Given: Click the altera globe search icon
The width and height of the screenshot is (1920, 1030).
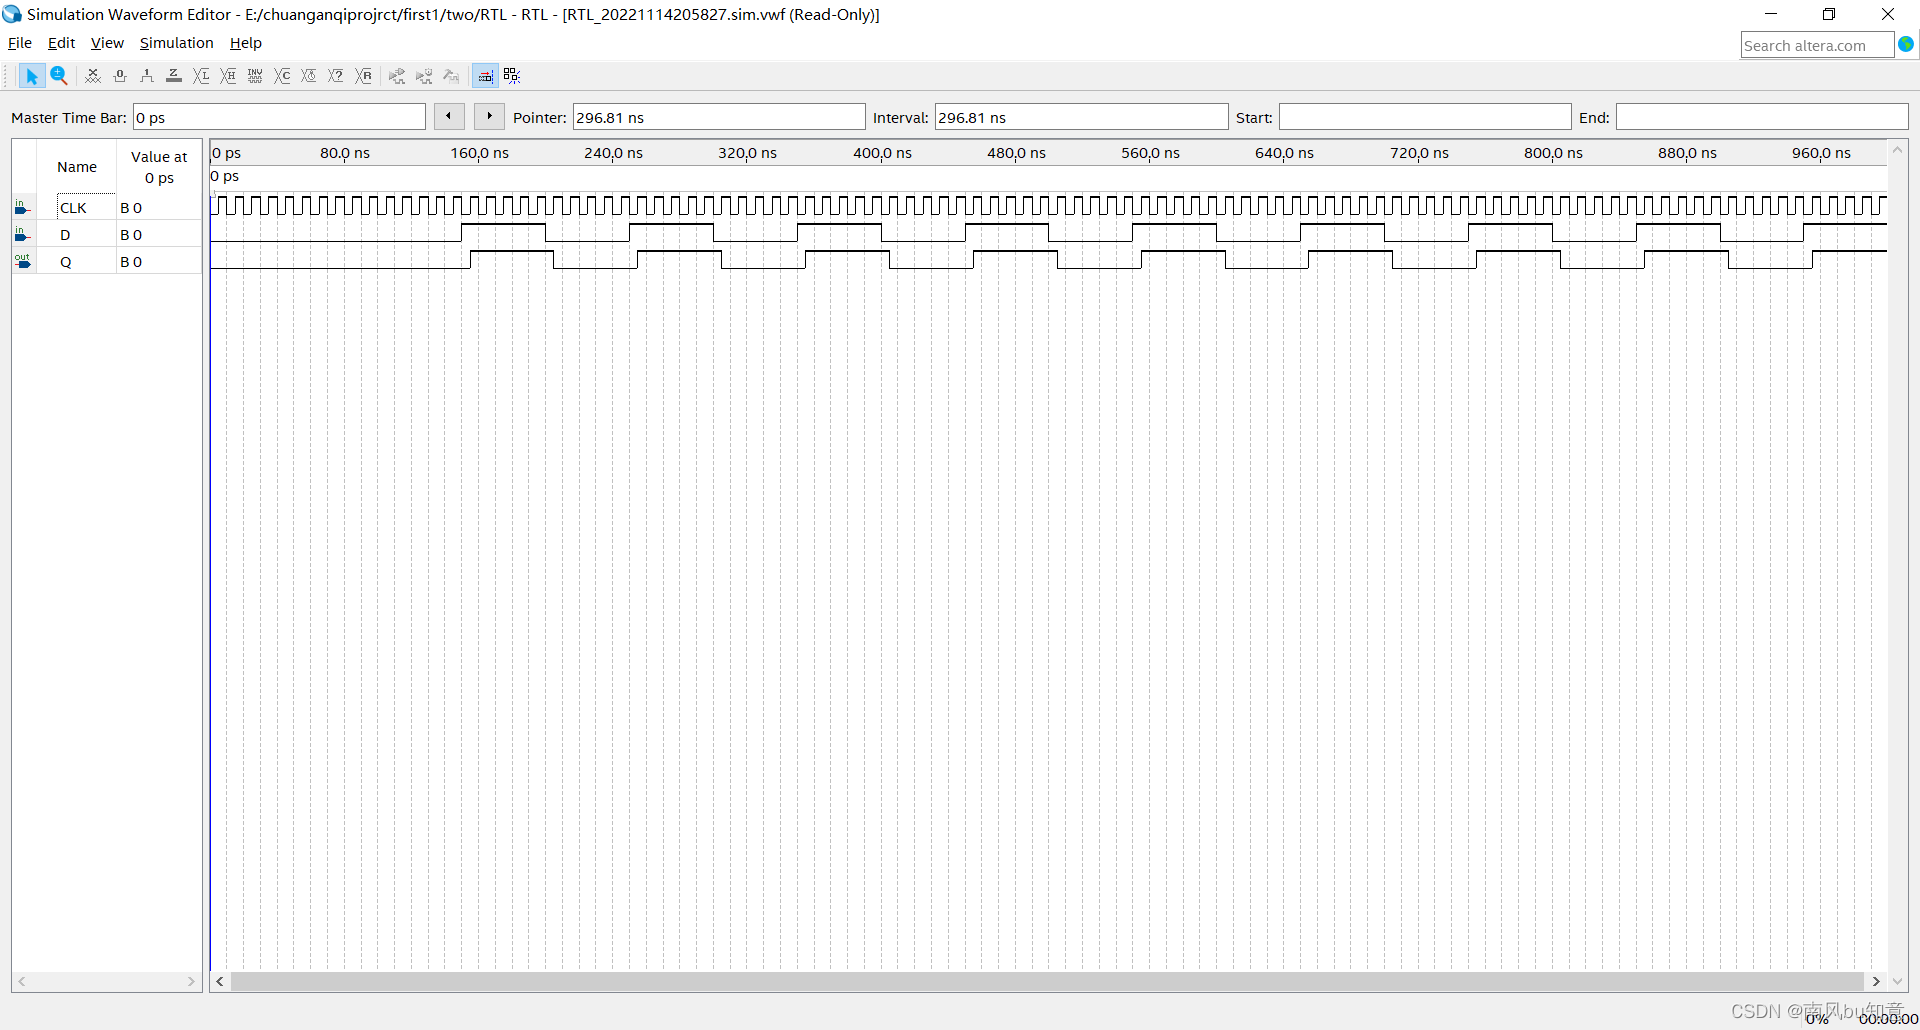Looking at the screenshot, I should [x=1906, y=45].
